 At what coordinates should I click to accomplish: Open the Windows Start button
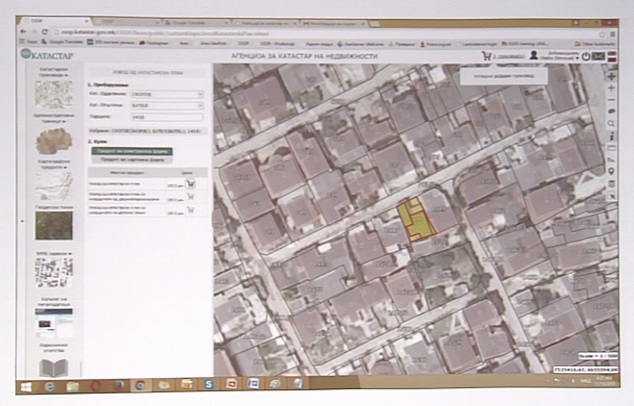click(26, 387)
